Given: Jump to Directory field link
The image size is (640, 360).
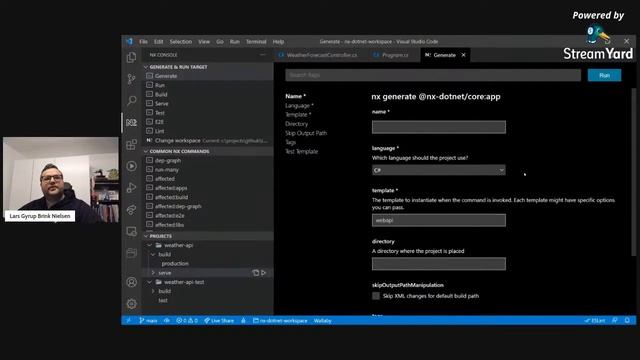Looking at the screenshot, I should [x=296, y=124].
